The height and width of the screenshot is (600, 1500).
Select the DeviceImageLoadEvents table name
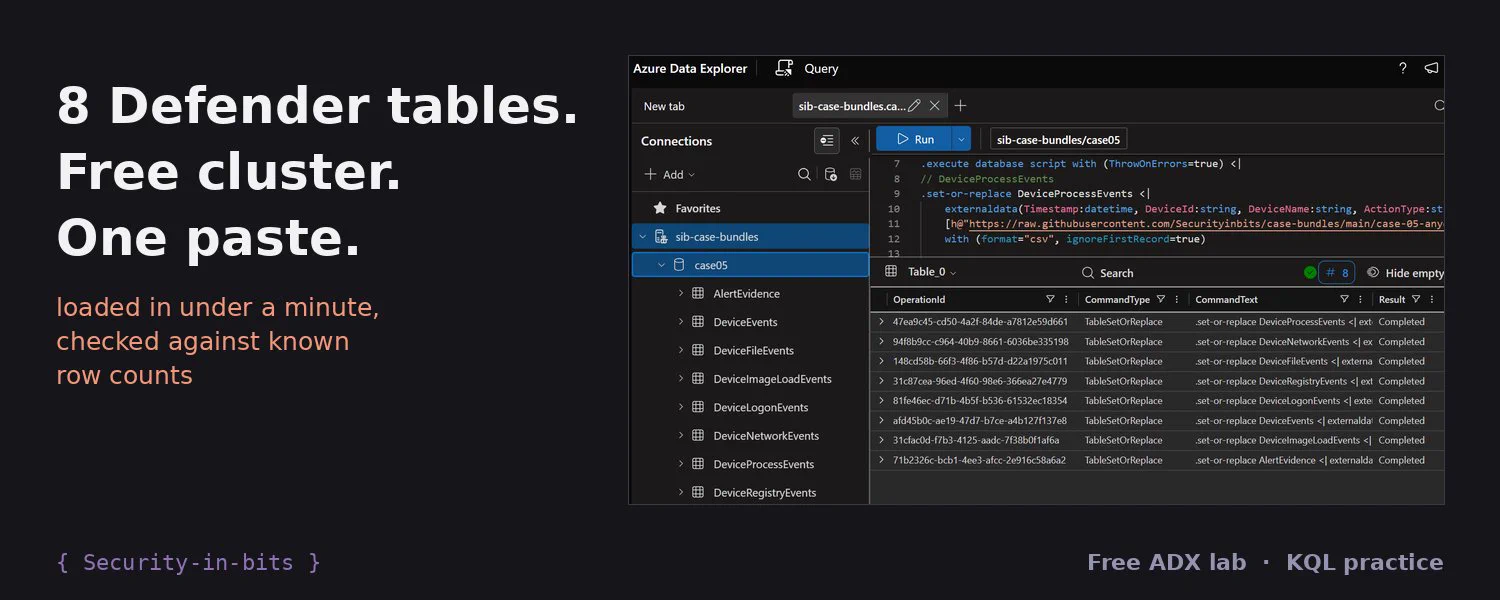pyautogui.click(x=772, y=379)
